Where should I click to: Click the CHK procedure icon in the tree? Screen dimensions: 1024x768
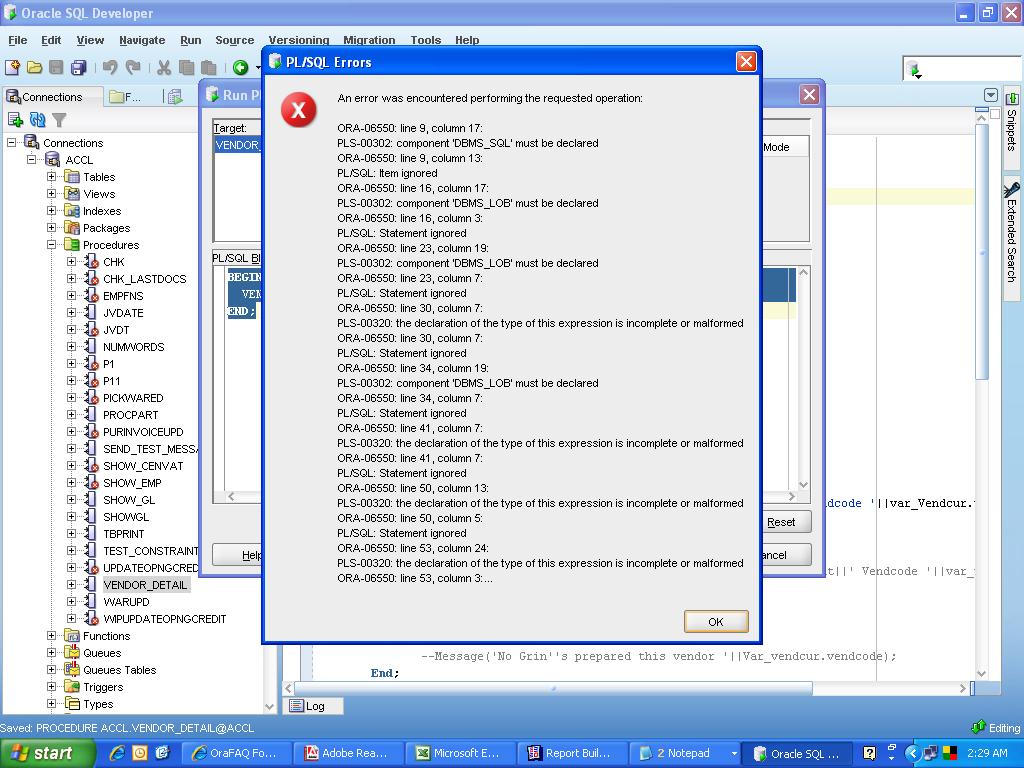(x=91, y=262)
